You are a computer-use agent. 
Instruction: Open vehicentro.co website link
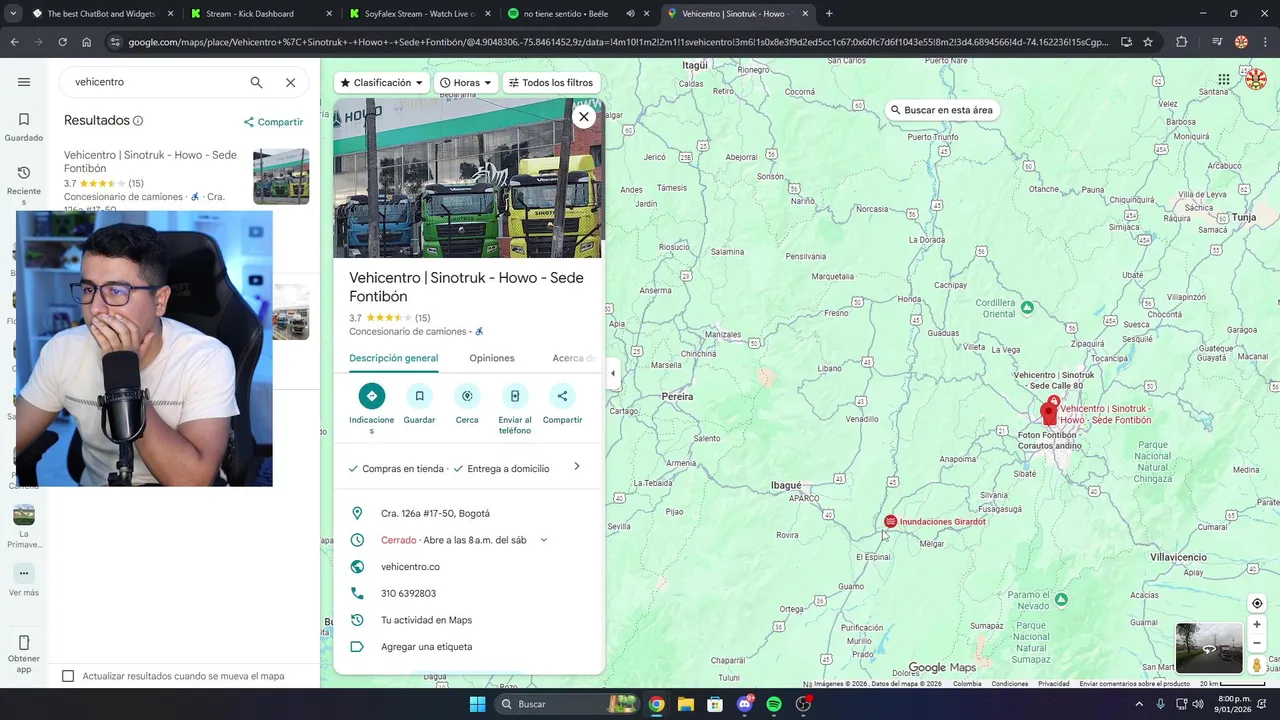[x=410, y=567]
